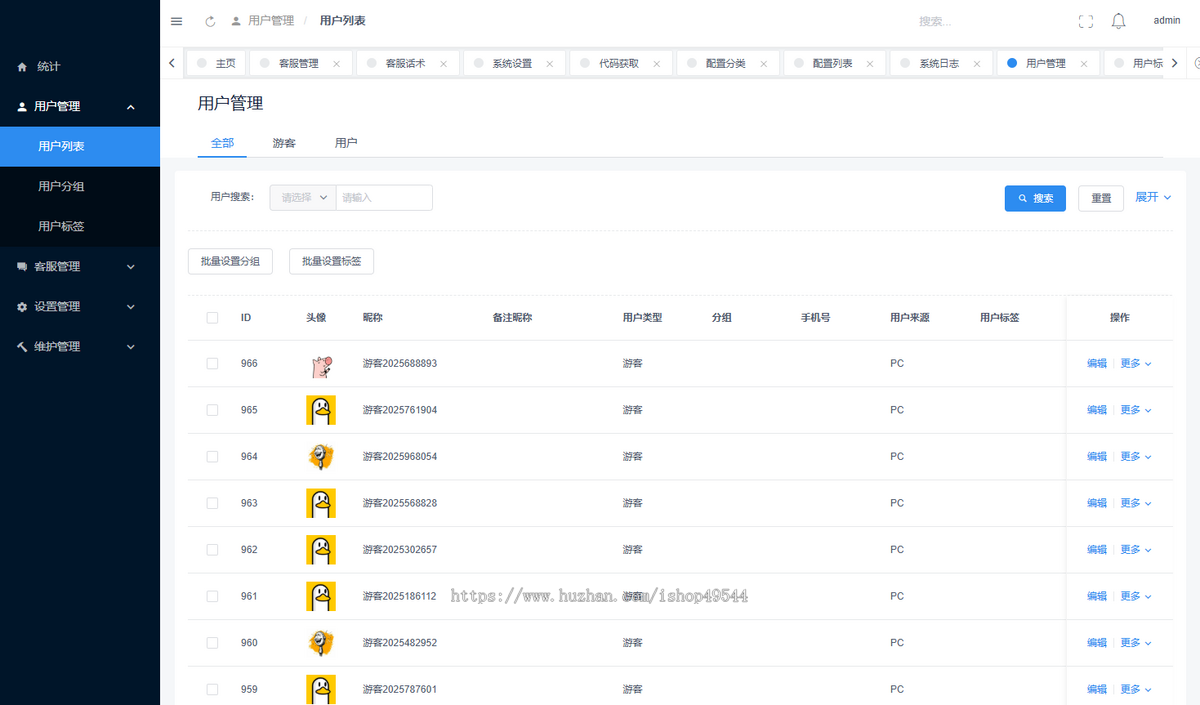The image size is (1200, 705).
Task: Check the row for ID 959
Action: click(212, 689)
